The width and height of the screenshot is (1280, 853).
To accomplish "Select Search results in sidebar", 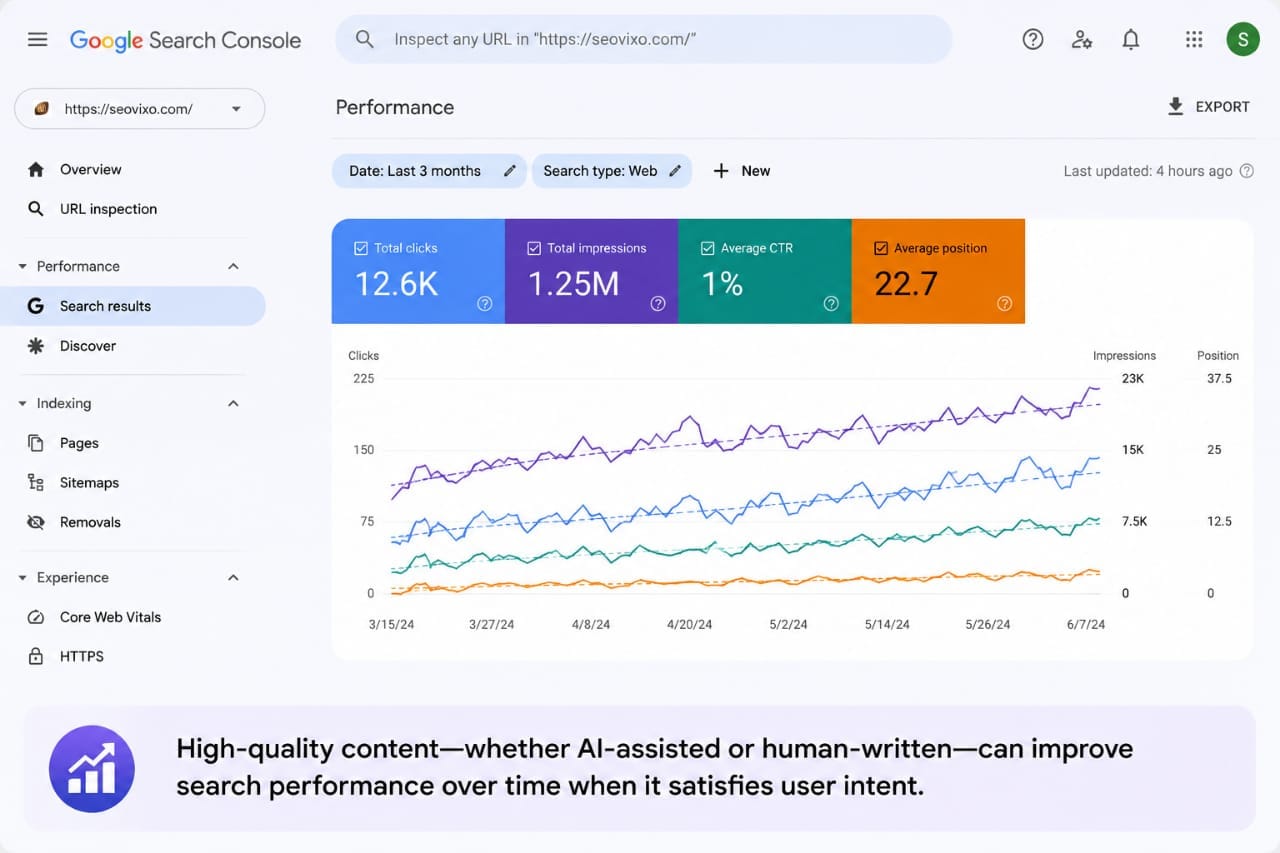I will click(133, 306).
